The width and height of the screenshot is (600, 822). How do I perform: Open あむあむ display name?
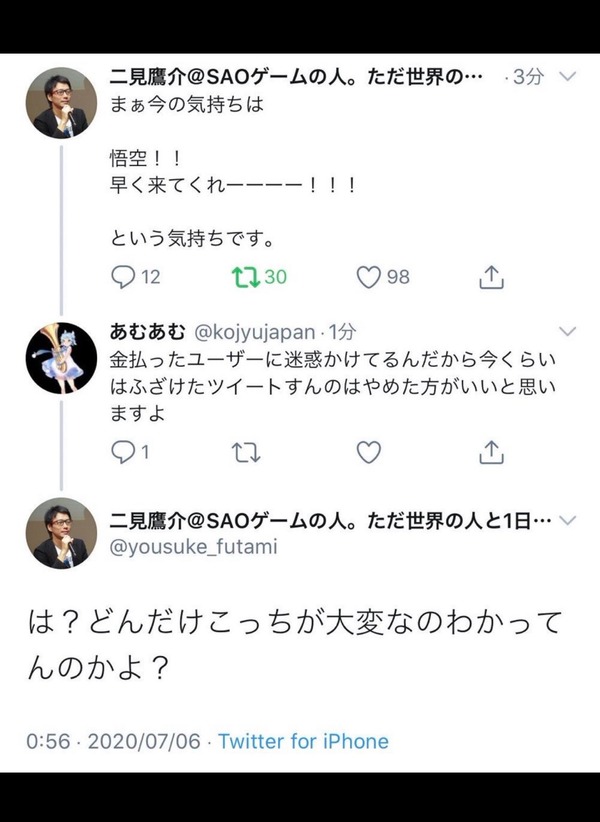coord(148,331)
